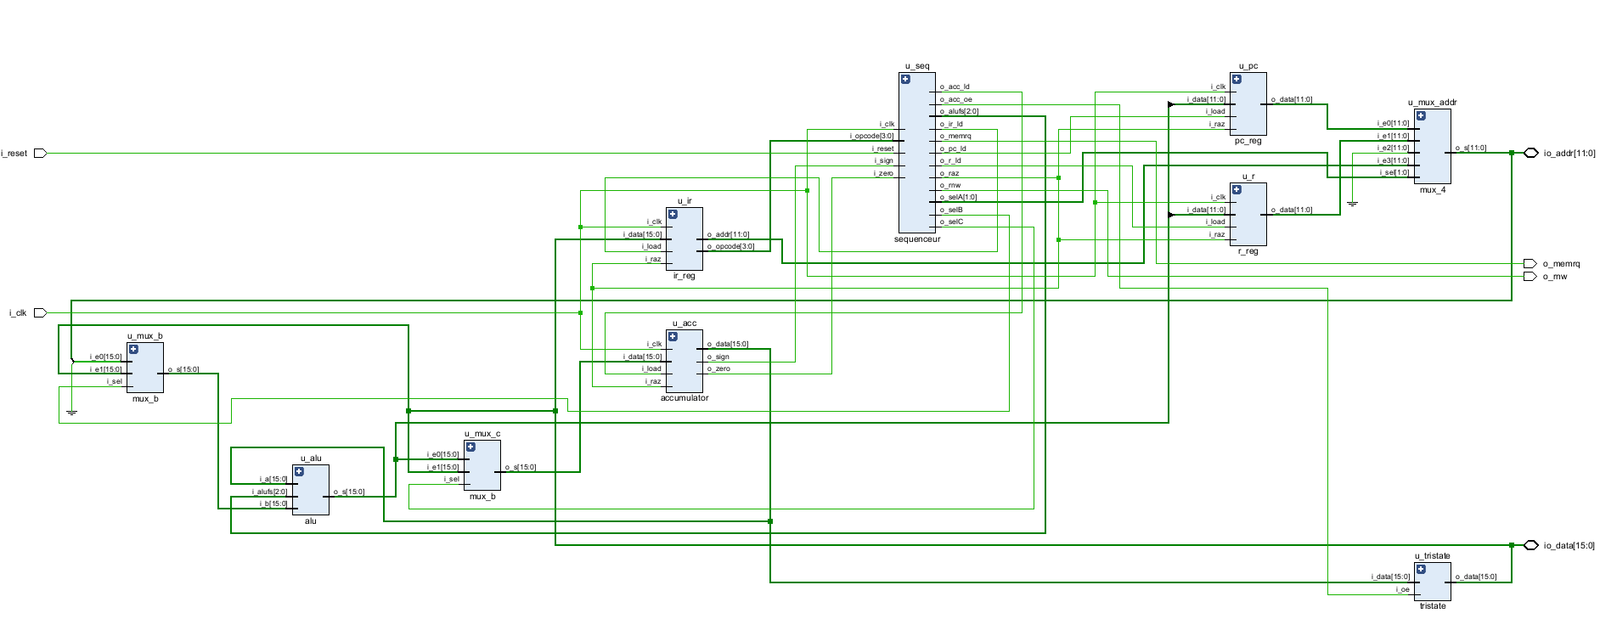Image resolution: width=1600 pixels, height=635 pixels.
Task: Select the ground symbol near u_mux_b
Action: click(x=71, y=411)
